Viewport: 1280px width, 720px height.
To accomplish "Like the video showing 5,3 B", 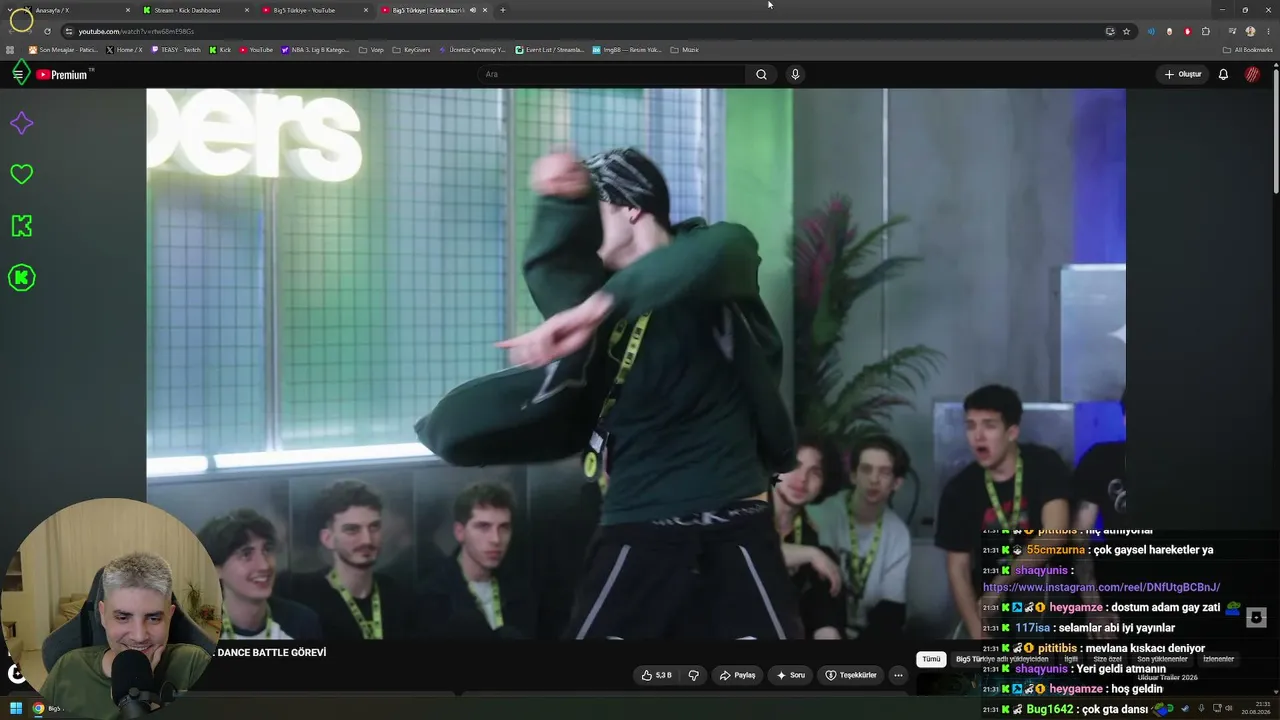I will (x=656, y=675).
